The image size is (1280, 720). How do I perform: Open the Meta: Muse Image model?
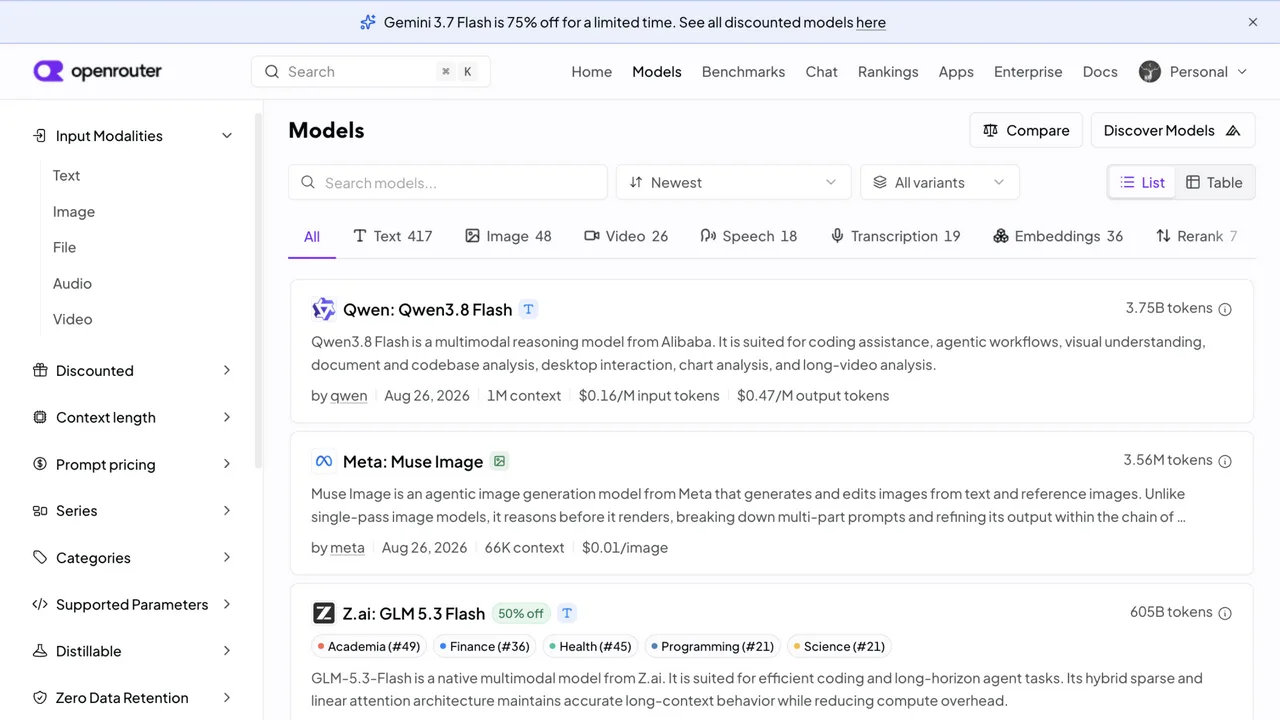pyautogui.click(x=413, y=462)
